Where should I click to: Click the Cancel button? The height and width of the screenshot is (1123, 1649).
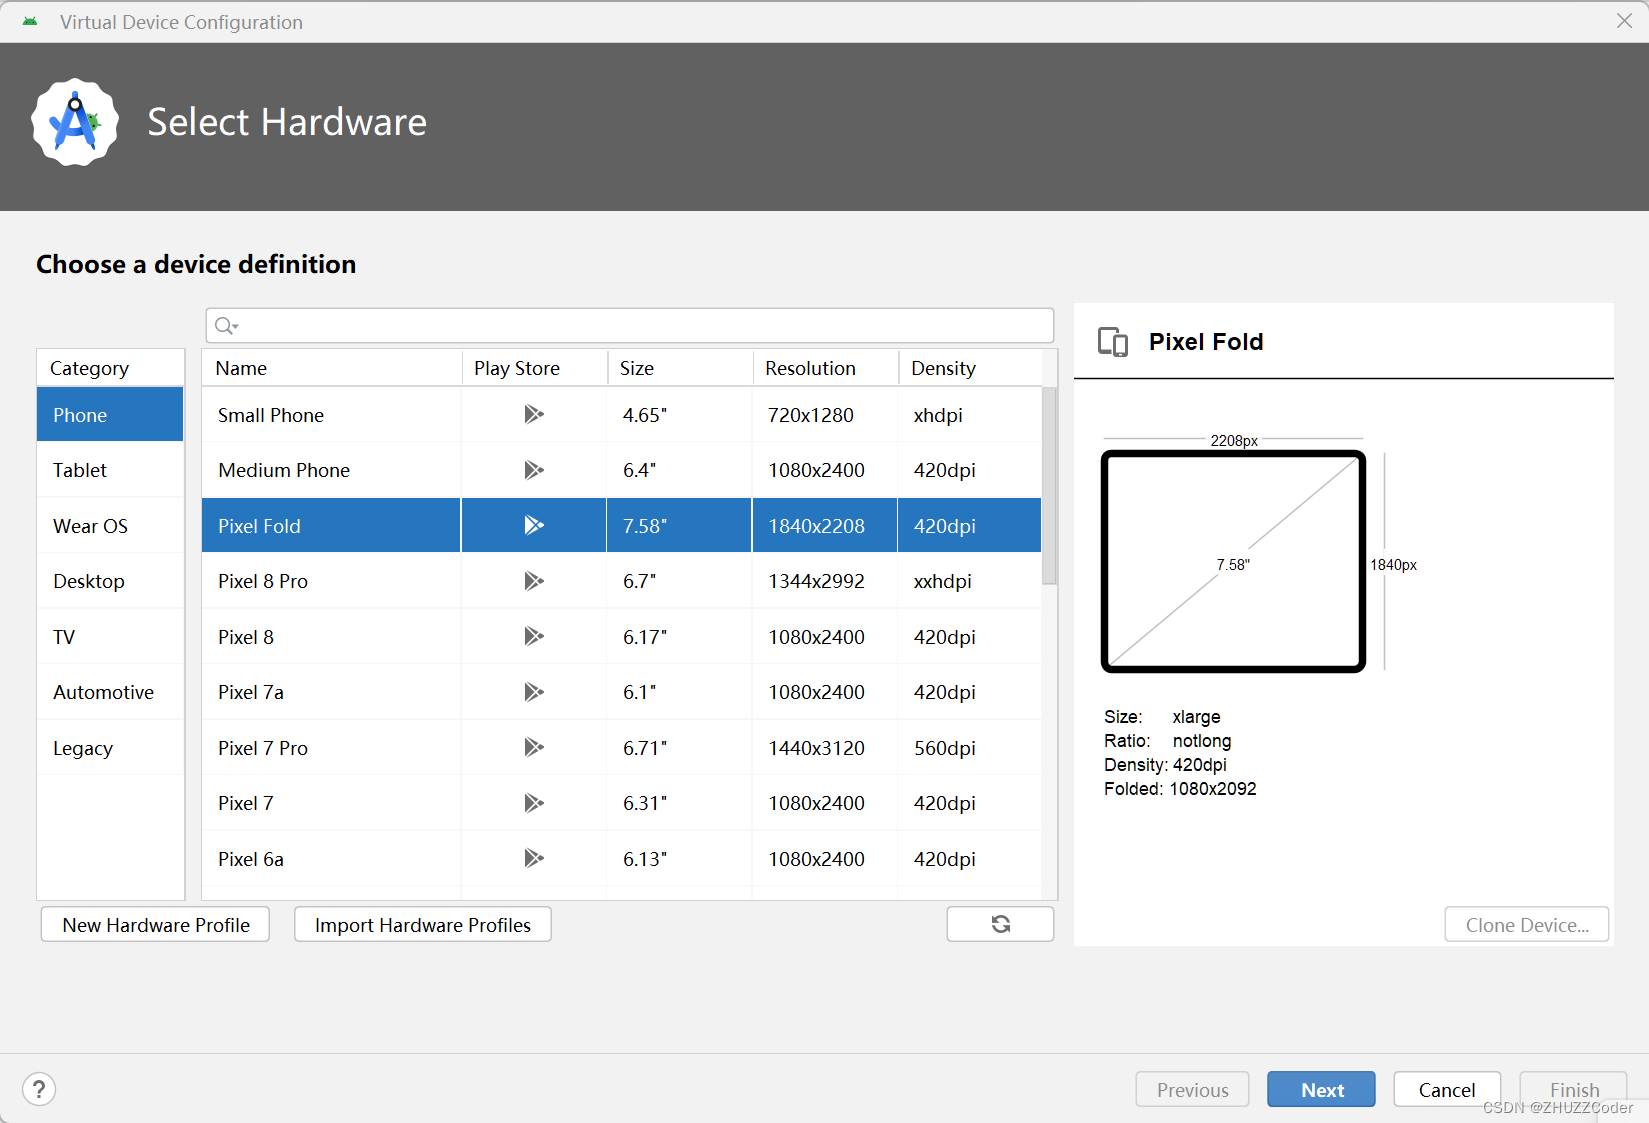[x=1447, y=1090]
